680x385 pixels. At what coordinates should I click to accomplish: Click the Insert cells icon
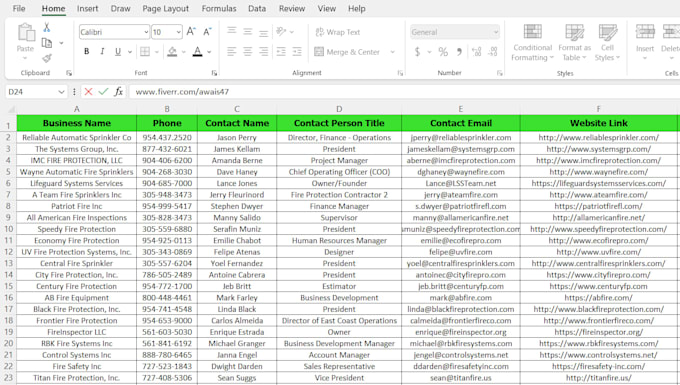[x=645, y=32]
